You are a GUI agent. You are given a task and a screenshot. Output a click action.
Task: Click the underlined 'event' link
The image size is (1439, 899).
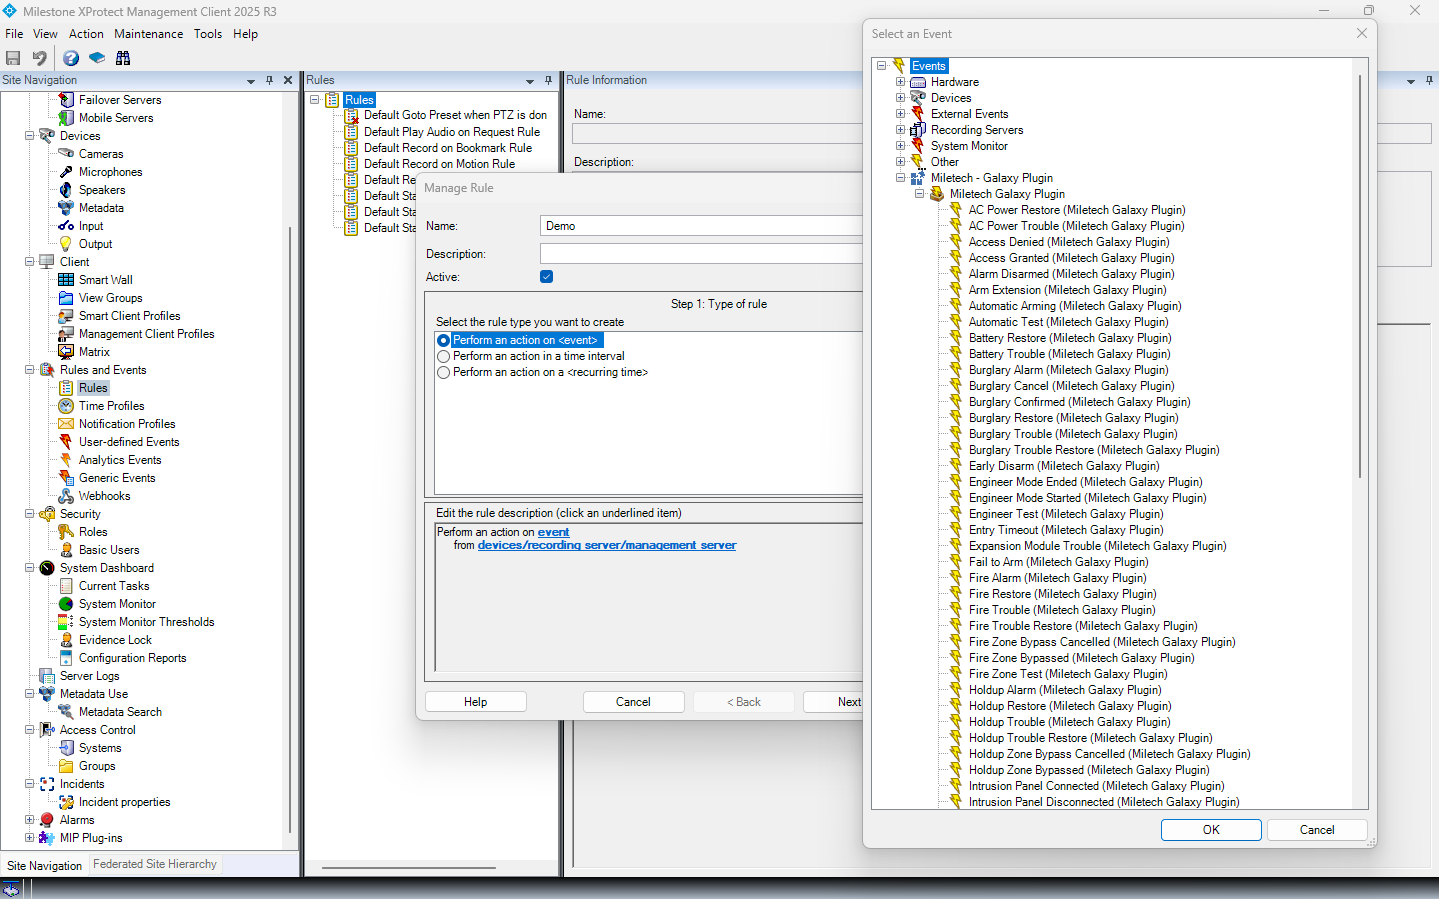(x=553, y=532)
